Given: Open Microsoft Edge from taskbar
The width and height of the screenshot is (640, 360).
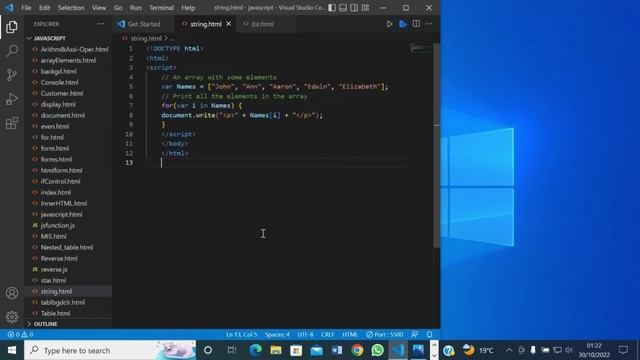Looking at the screenshot, I should [x=255, y=350].
